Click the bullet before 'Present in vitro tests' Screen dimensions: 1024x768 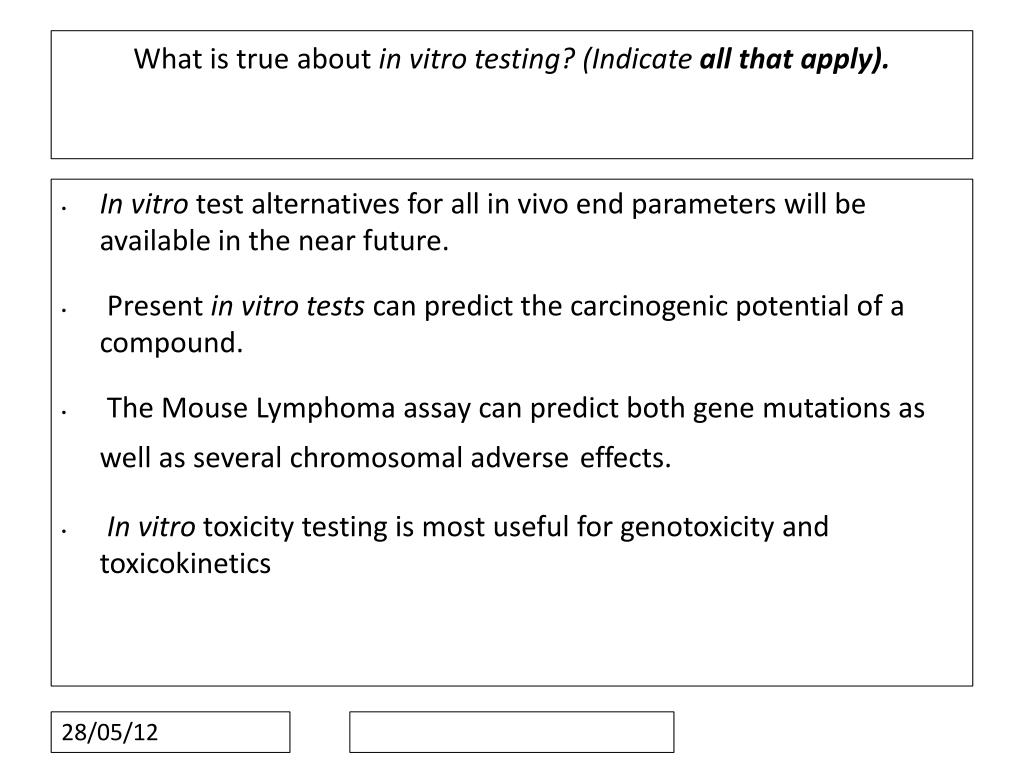(64, 312)
